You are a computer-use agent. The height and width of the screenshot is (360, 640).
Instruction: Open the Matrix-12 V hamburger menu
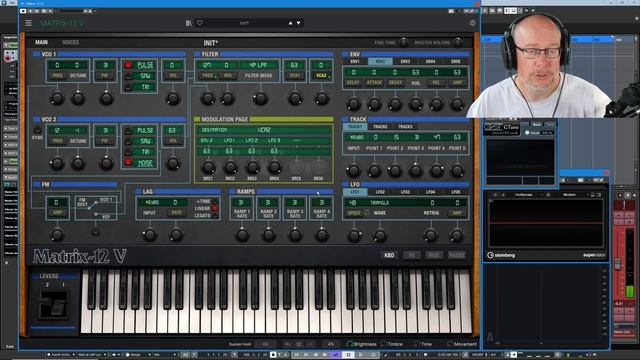point(29,23)
